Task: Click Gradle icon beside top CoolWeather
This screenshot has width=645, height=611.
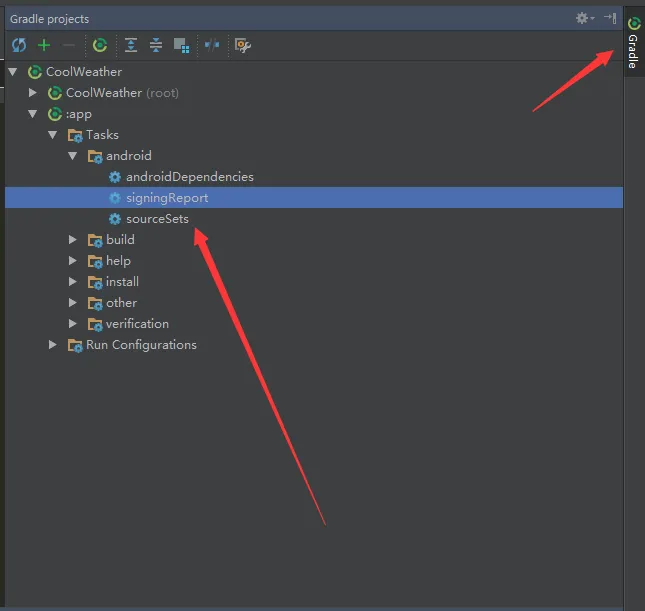Action: 35,72
